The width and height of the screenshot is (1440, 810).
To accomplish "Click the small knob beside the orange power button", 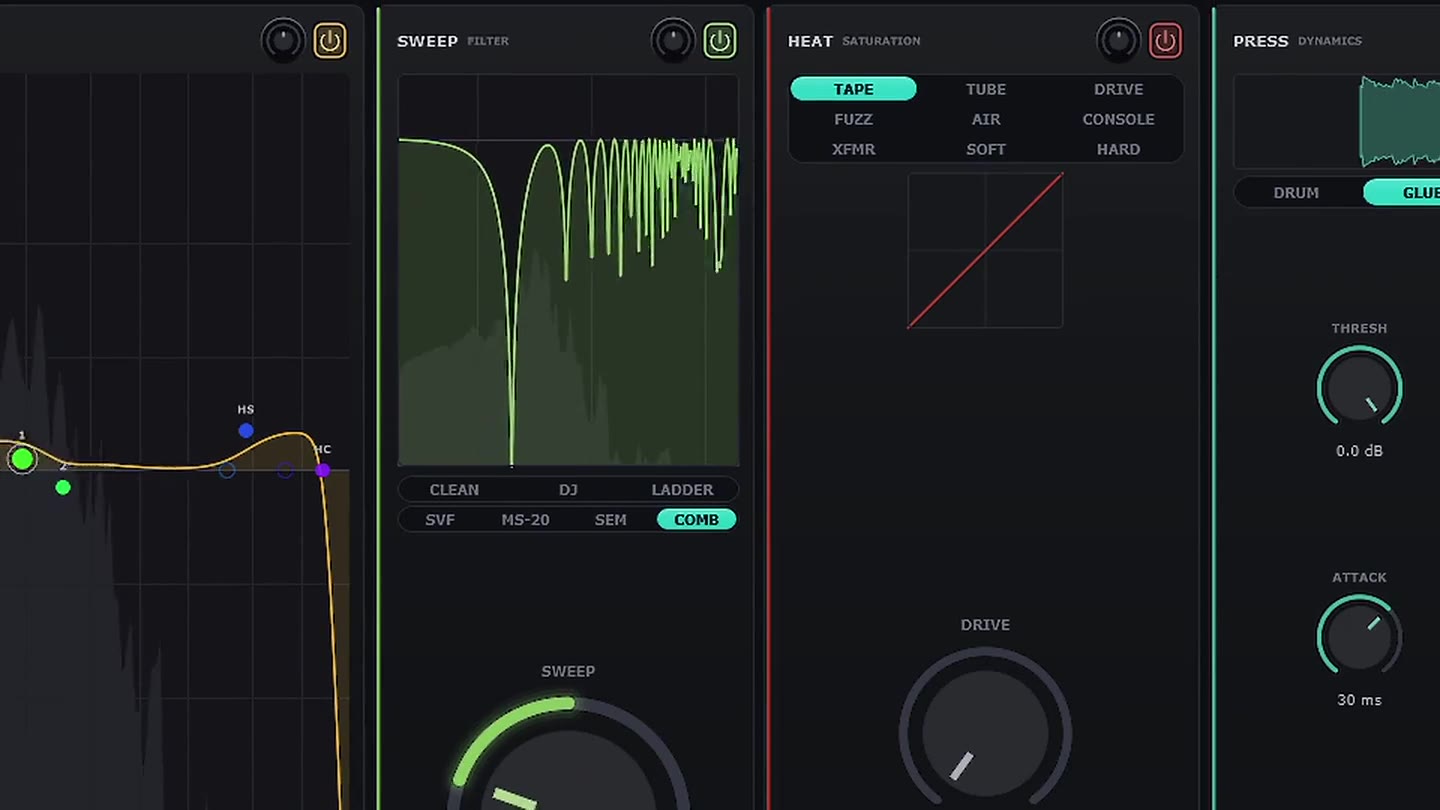I will click(283, 41).
